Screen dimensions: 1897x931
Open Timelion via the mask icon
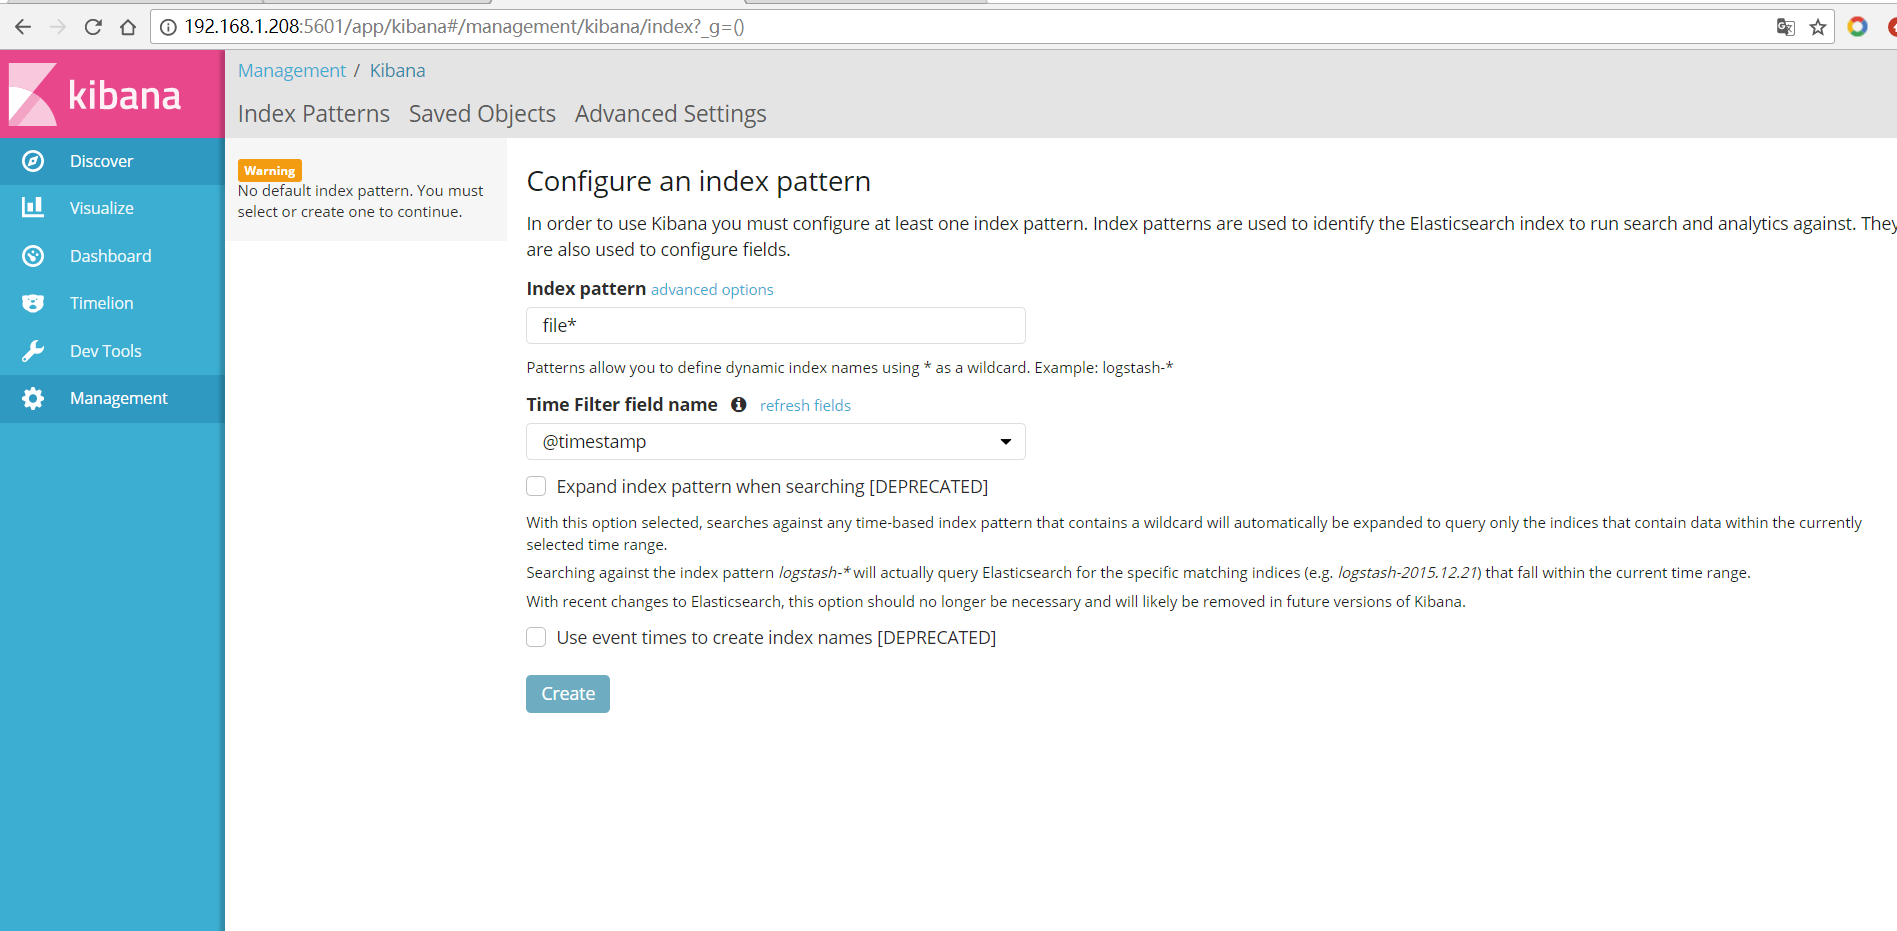[x=33, y=303]
